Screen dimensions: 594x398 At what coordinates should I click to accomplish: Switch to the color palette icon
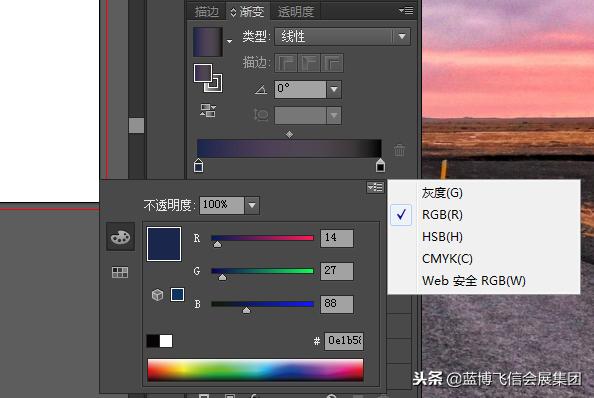tap(120, 237)
